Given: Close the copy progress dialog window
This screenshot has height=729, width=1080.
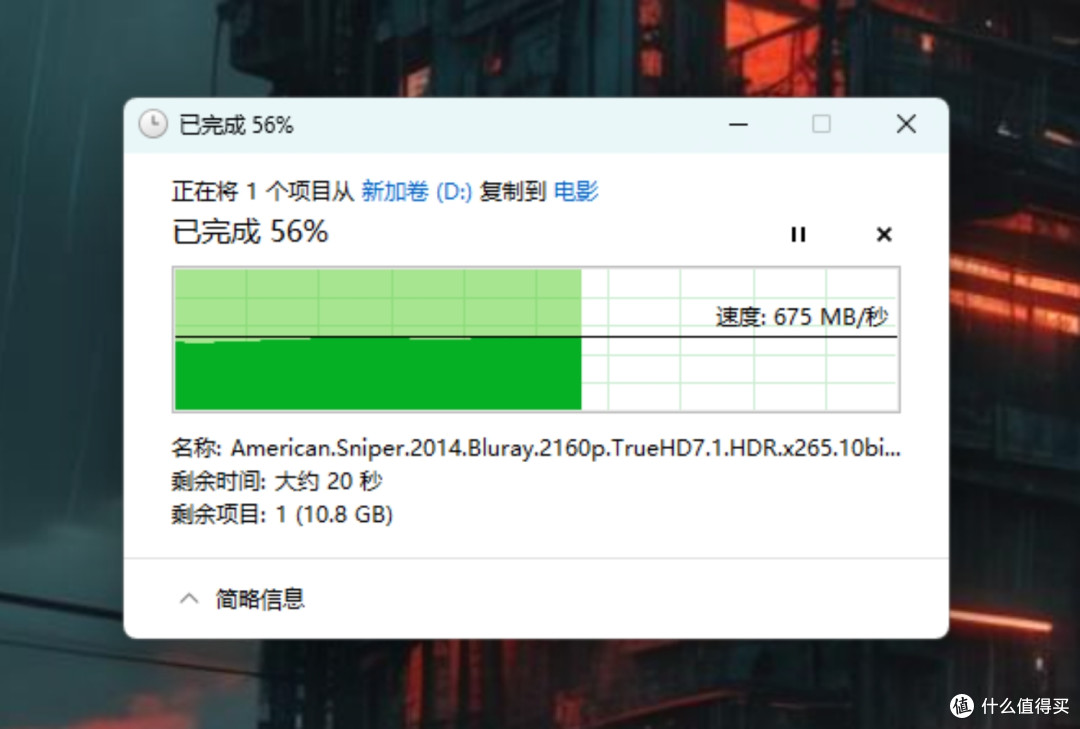Looking at the screenshot, I should (906, 124).
